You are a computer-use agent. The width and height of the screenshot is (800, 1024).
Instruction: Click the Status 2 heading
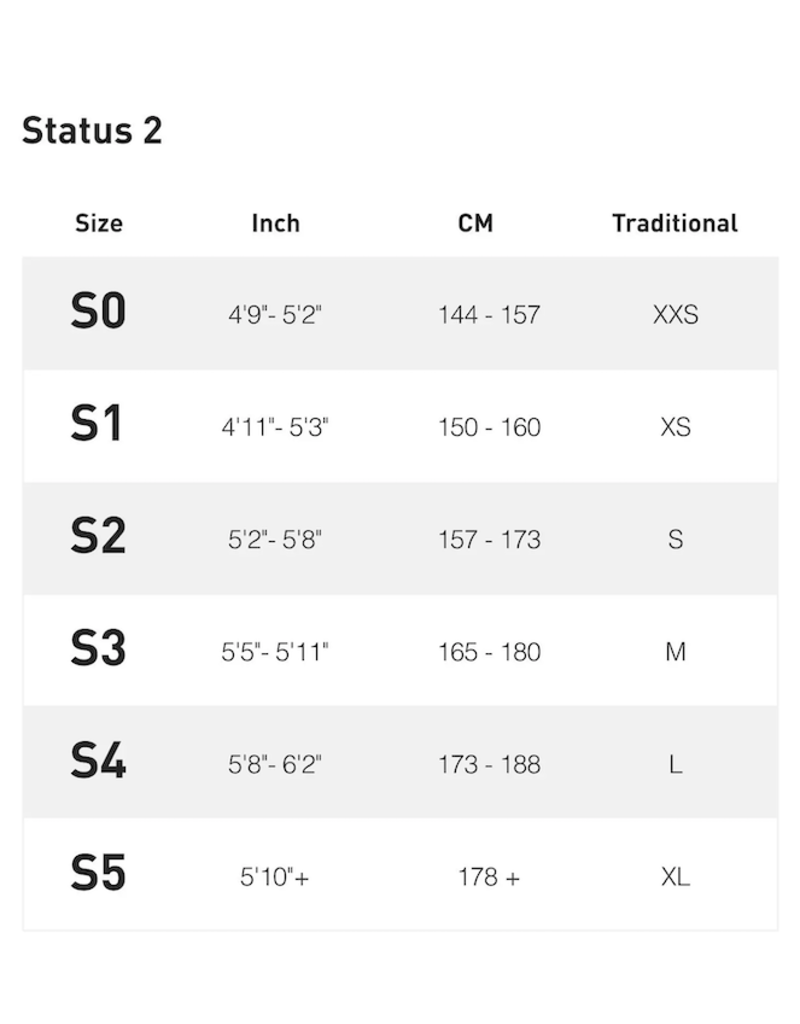click(92, 131)
